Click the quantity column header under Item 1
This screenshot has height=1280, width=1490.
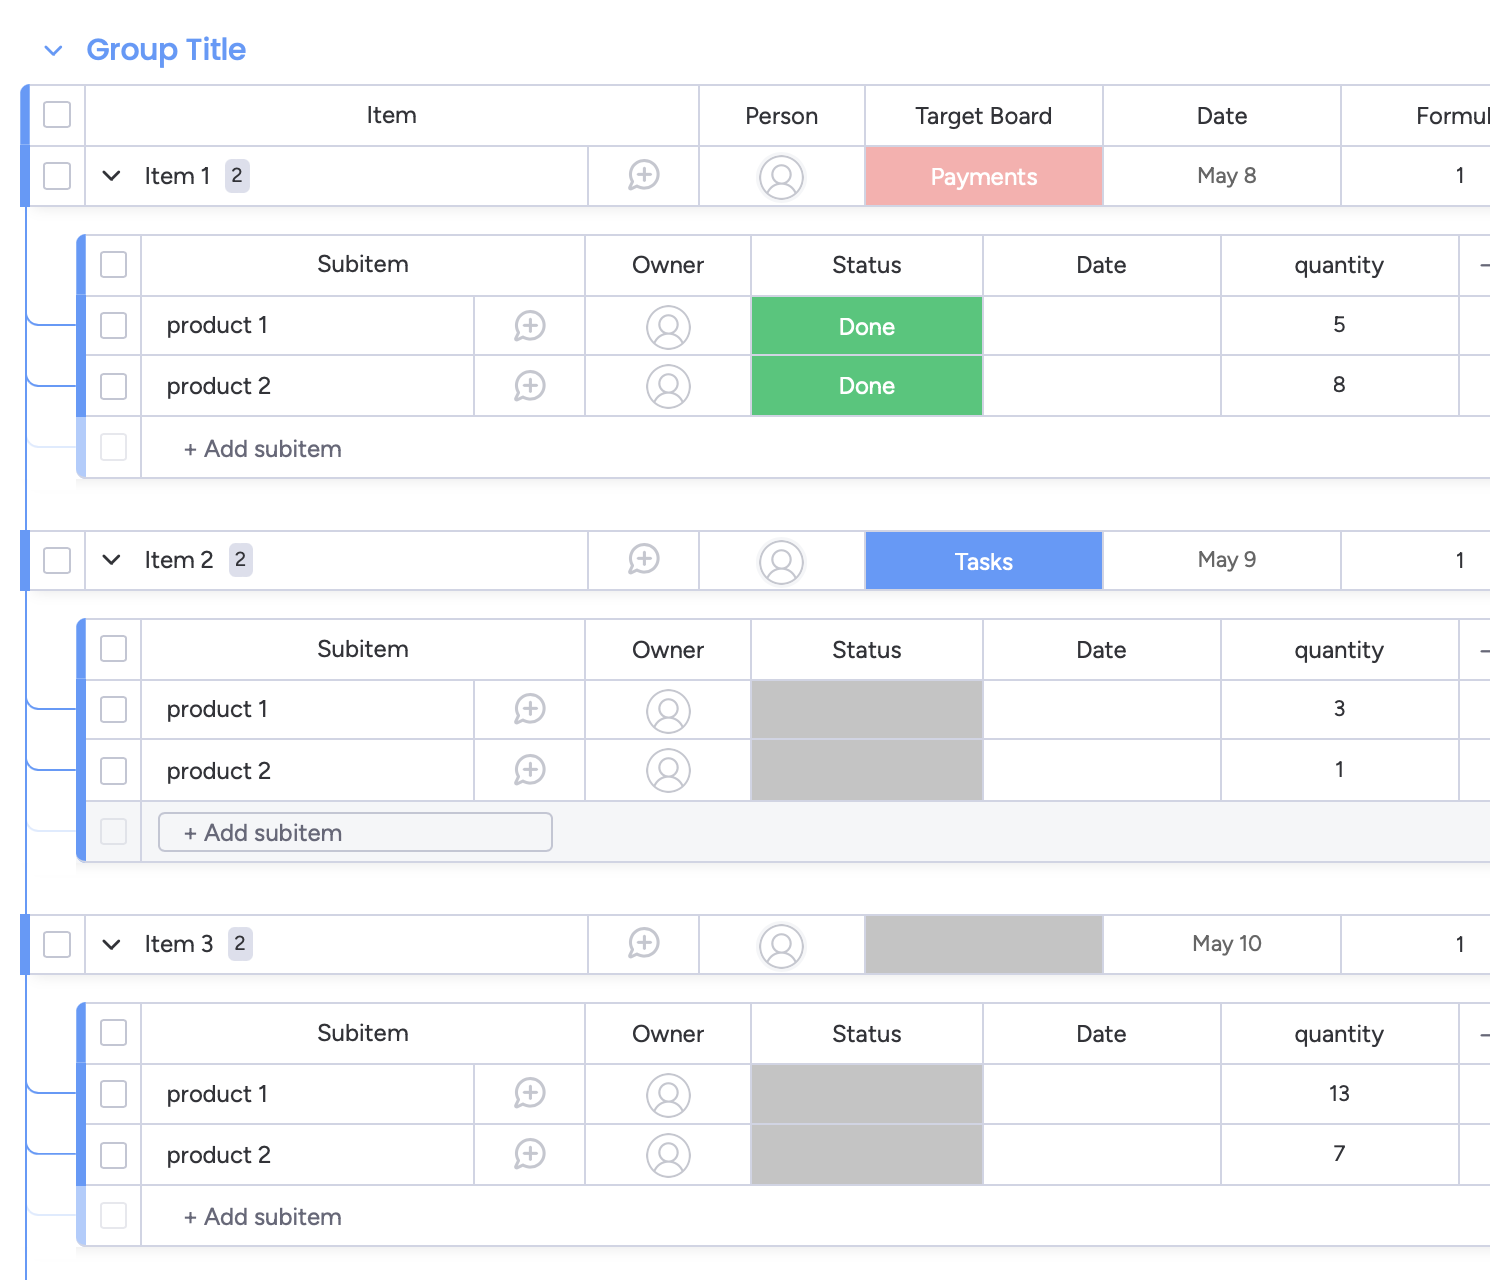1338,265
